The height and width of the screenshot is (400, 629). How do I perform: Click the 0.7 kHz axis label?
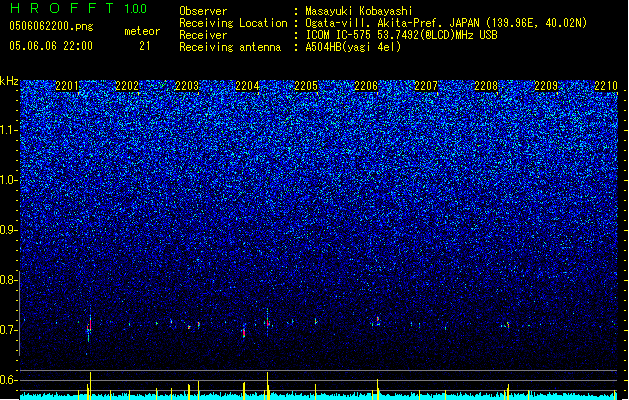coord(9,330)
